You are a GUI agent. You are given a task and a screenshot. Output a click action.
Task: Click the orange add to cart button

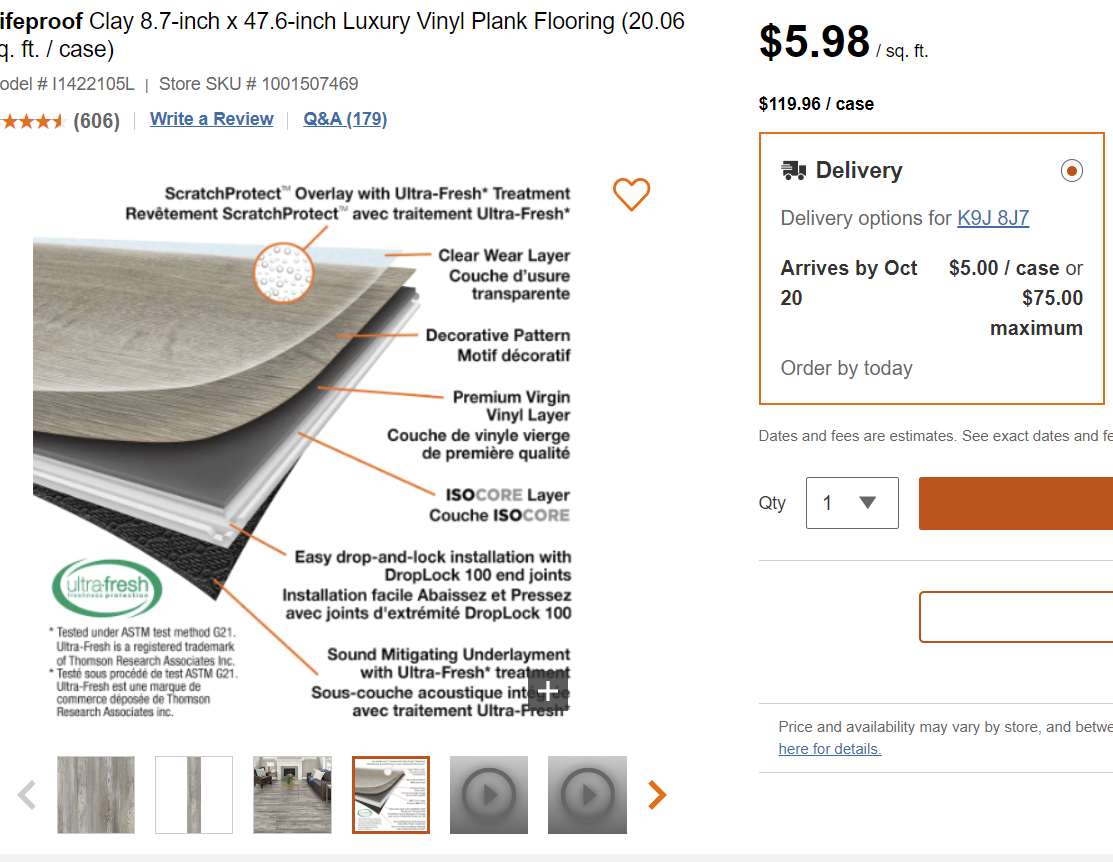[x=1015, y=503]
